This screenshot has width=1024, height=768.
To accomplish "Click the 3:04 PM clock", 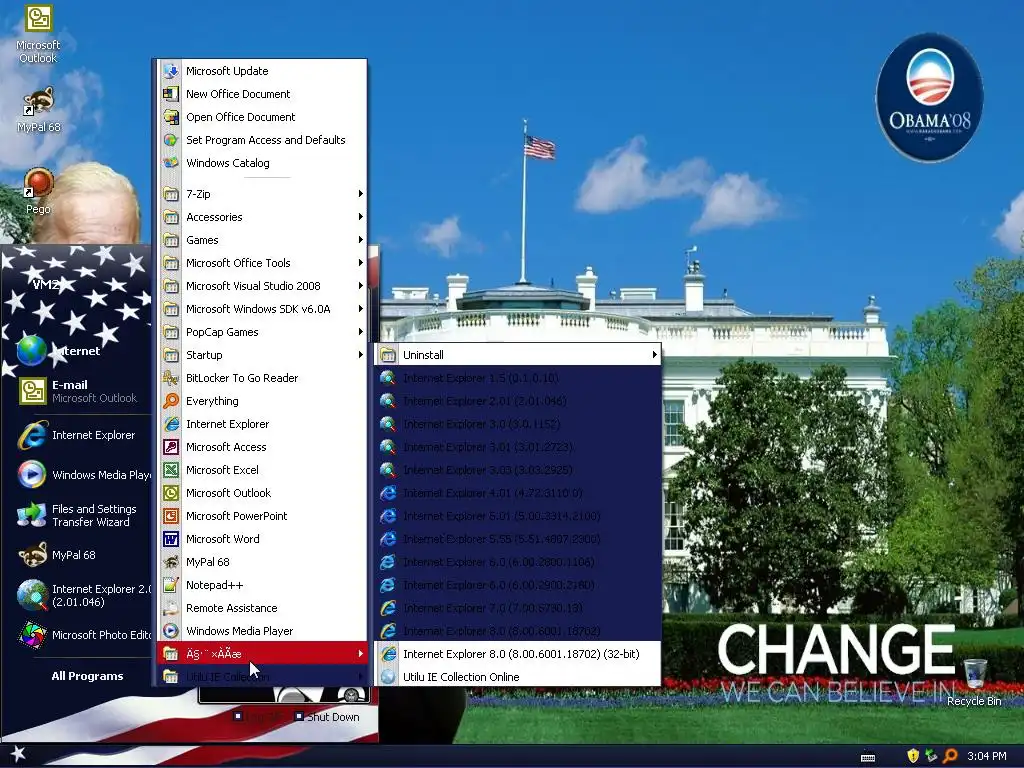I will [987, 756].
